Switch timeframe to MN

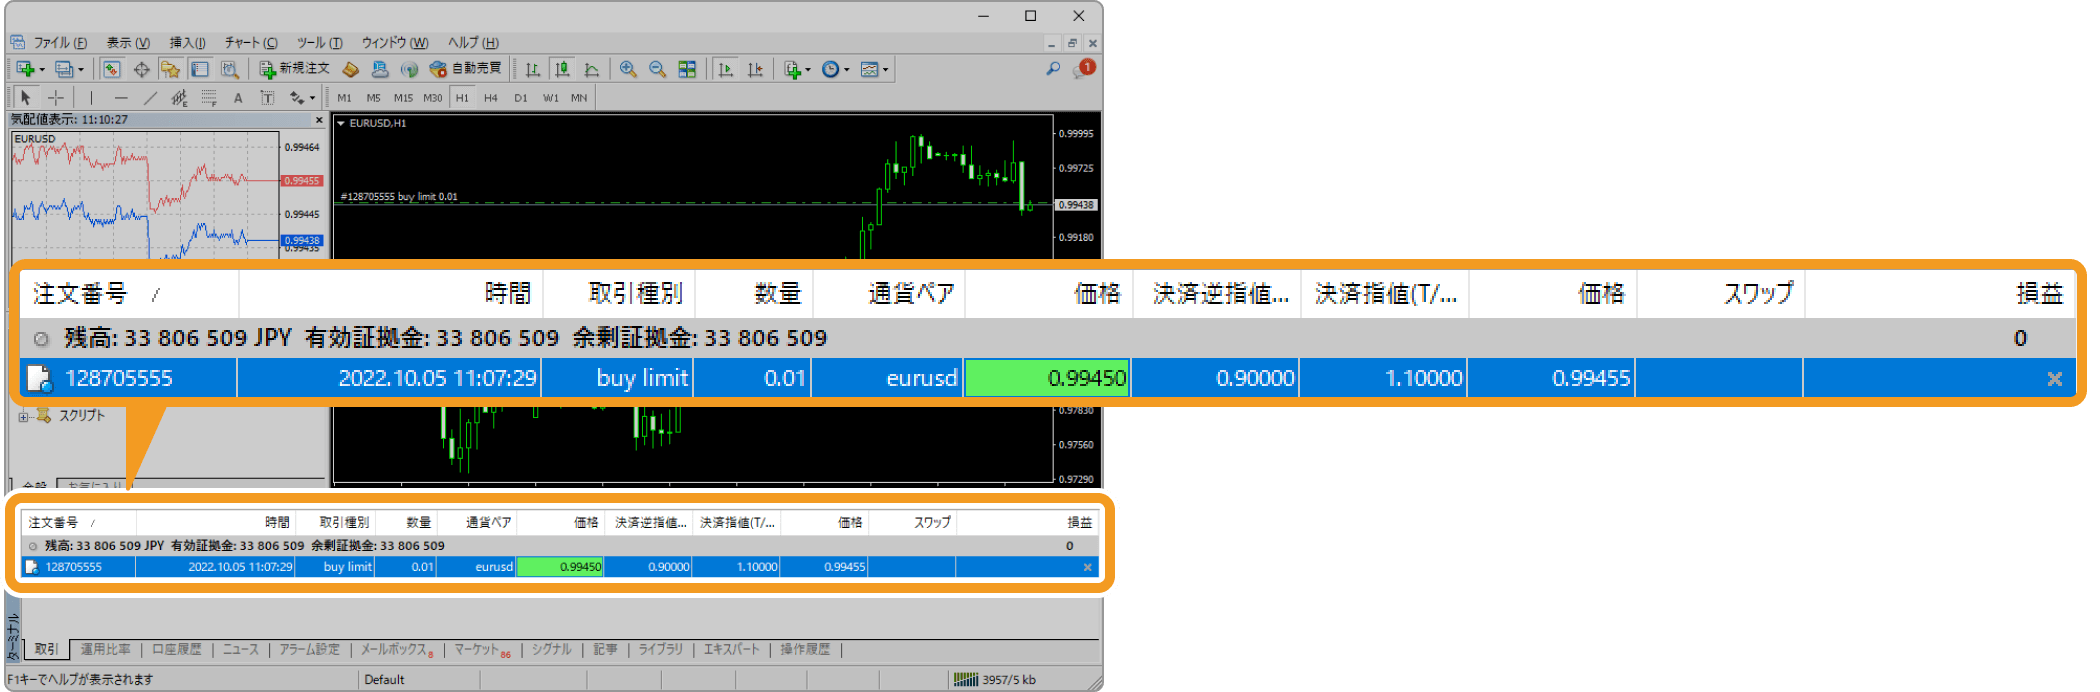579,98
